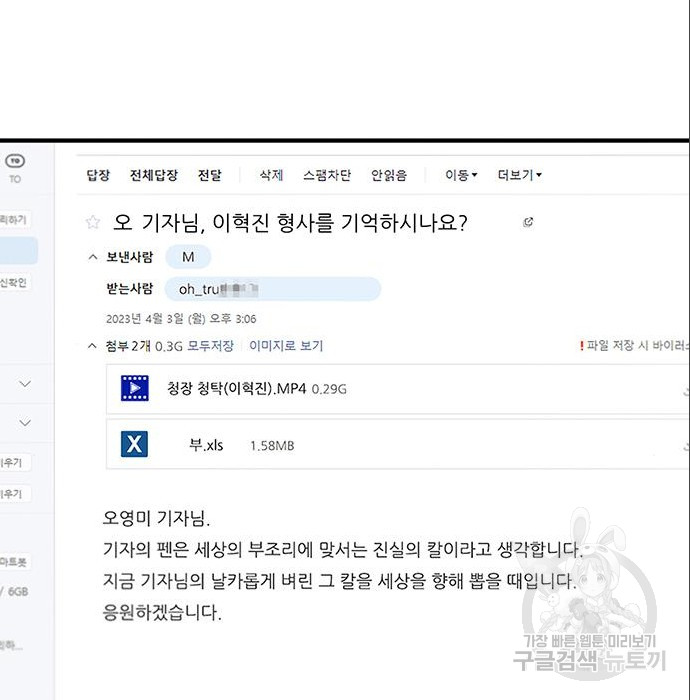Screen dimensions: 690x700
Task: Click 전체답장 to reply all
Action: pyautogui.click(x=153, y=175)
